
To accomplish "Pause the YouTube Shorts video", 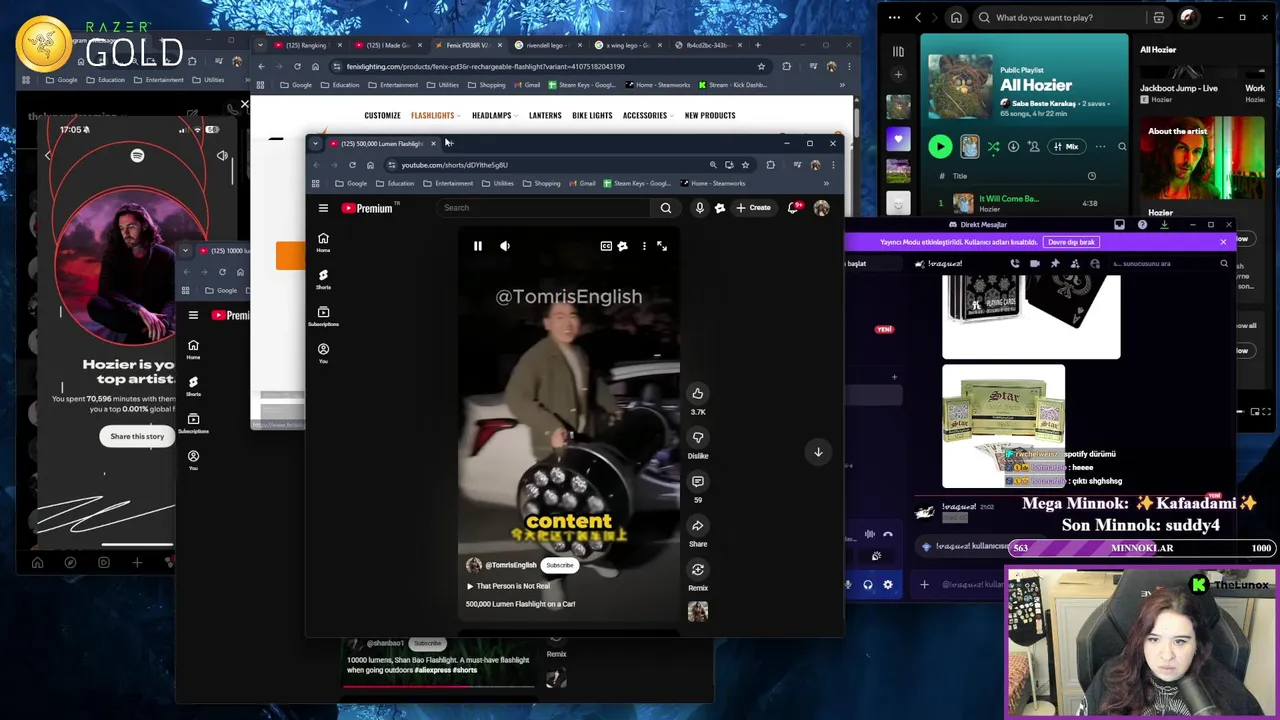I will 478,246.
